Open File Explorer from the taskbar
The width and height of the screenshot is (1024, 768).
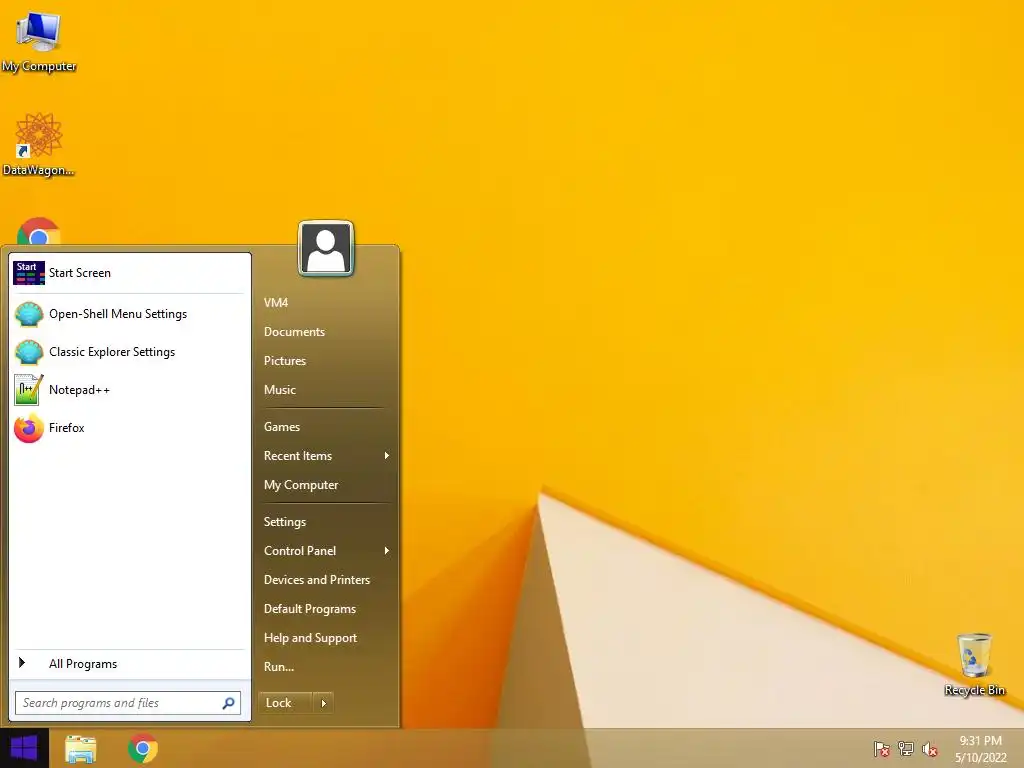(80, 749)
